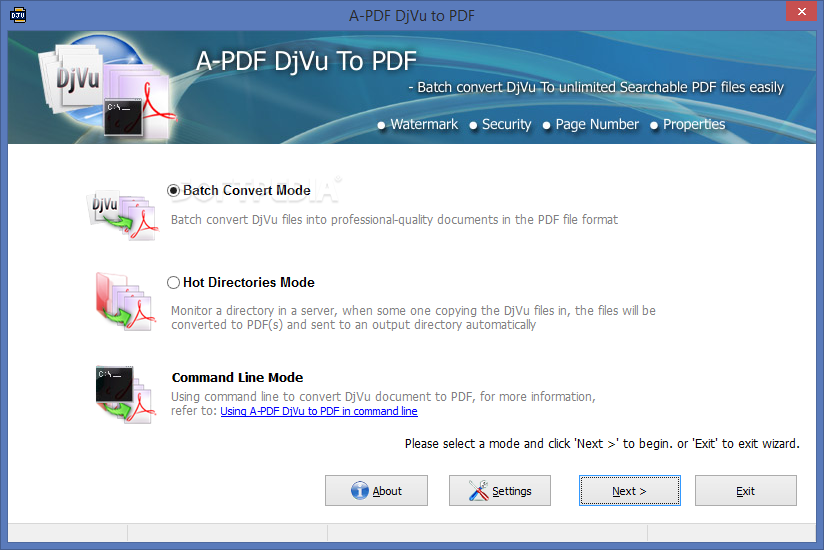Close the A-PDF DjVu to PDF window
Screen dimensions: 824x550
801,11
